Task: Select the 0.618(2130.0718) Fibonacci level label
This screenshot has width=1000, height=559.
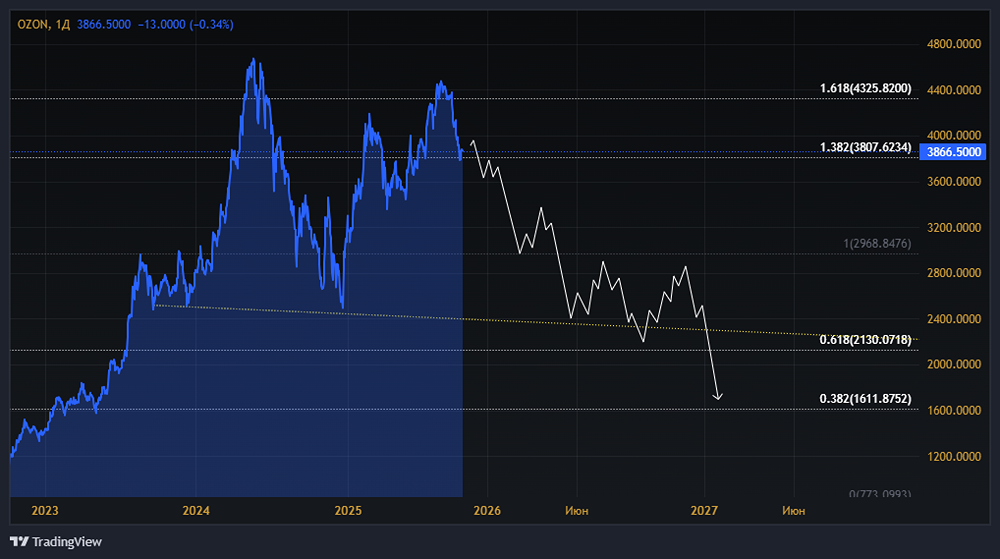Action: tap(865, 340)
